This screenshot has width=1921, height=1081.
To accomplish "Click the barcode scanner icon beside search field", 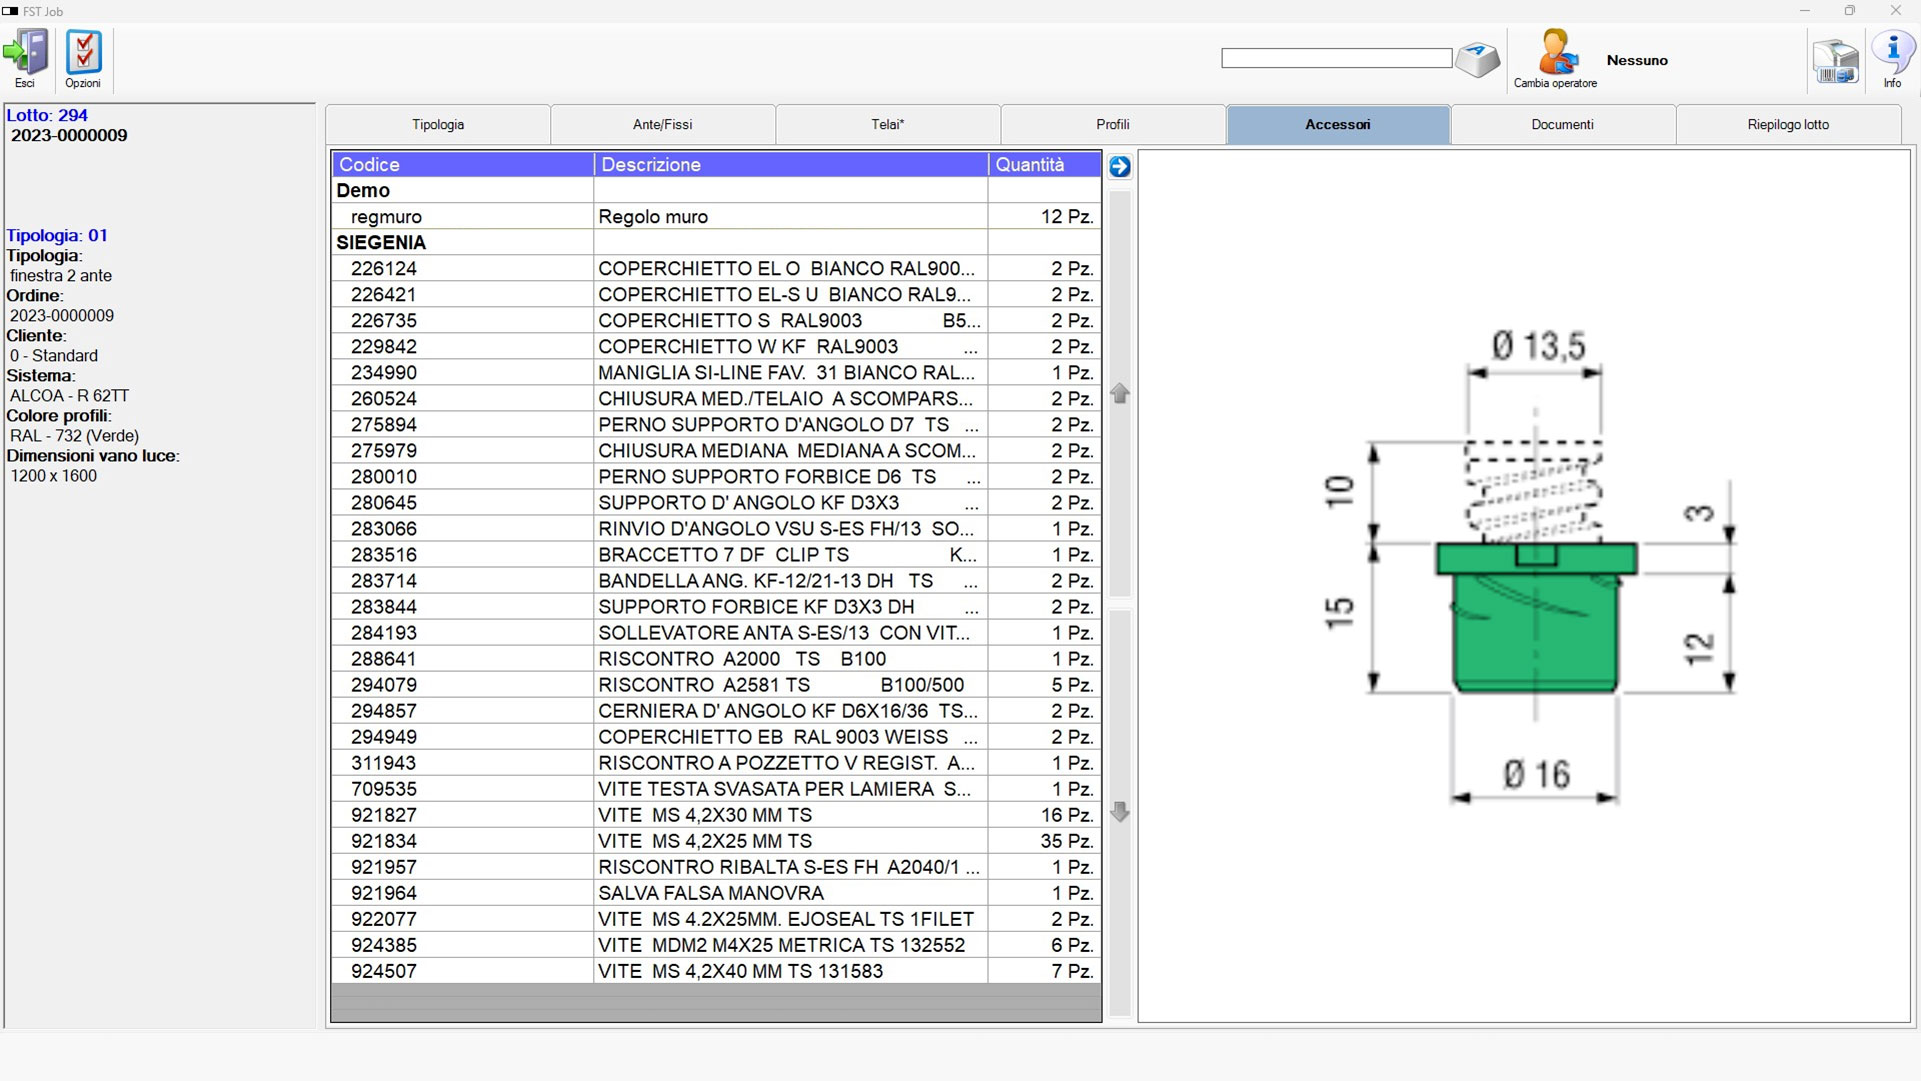I will pyautogui.click(x=1478, y=60).
